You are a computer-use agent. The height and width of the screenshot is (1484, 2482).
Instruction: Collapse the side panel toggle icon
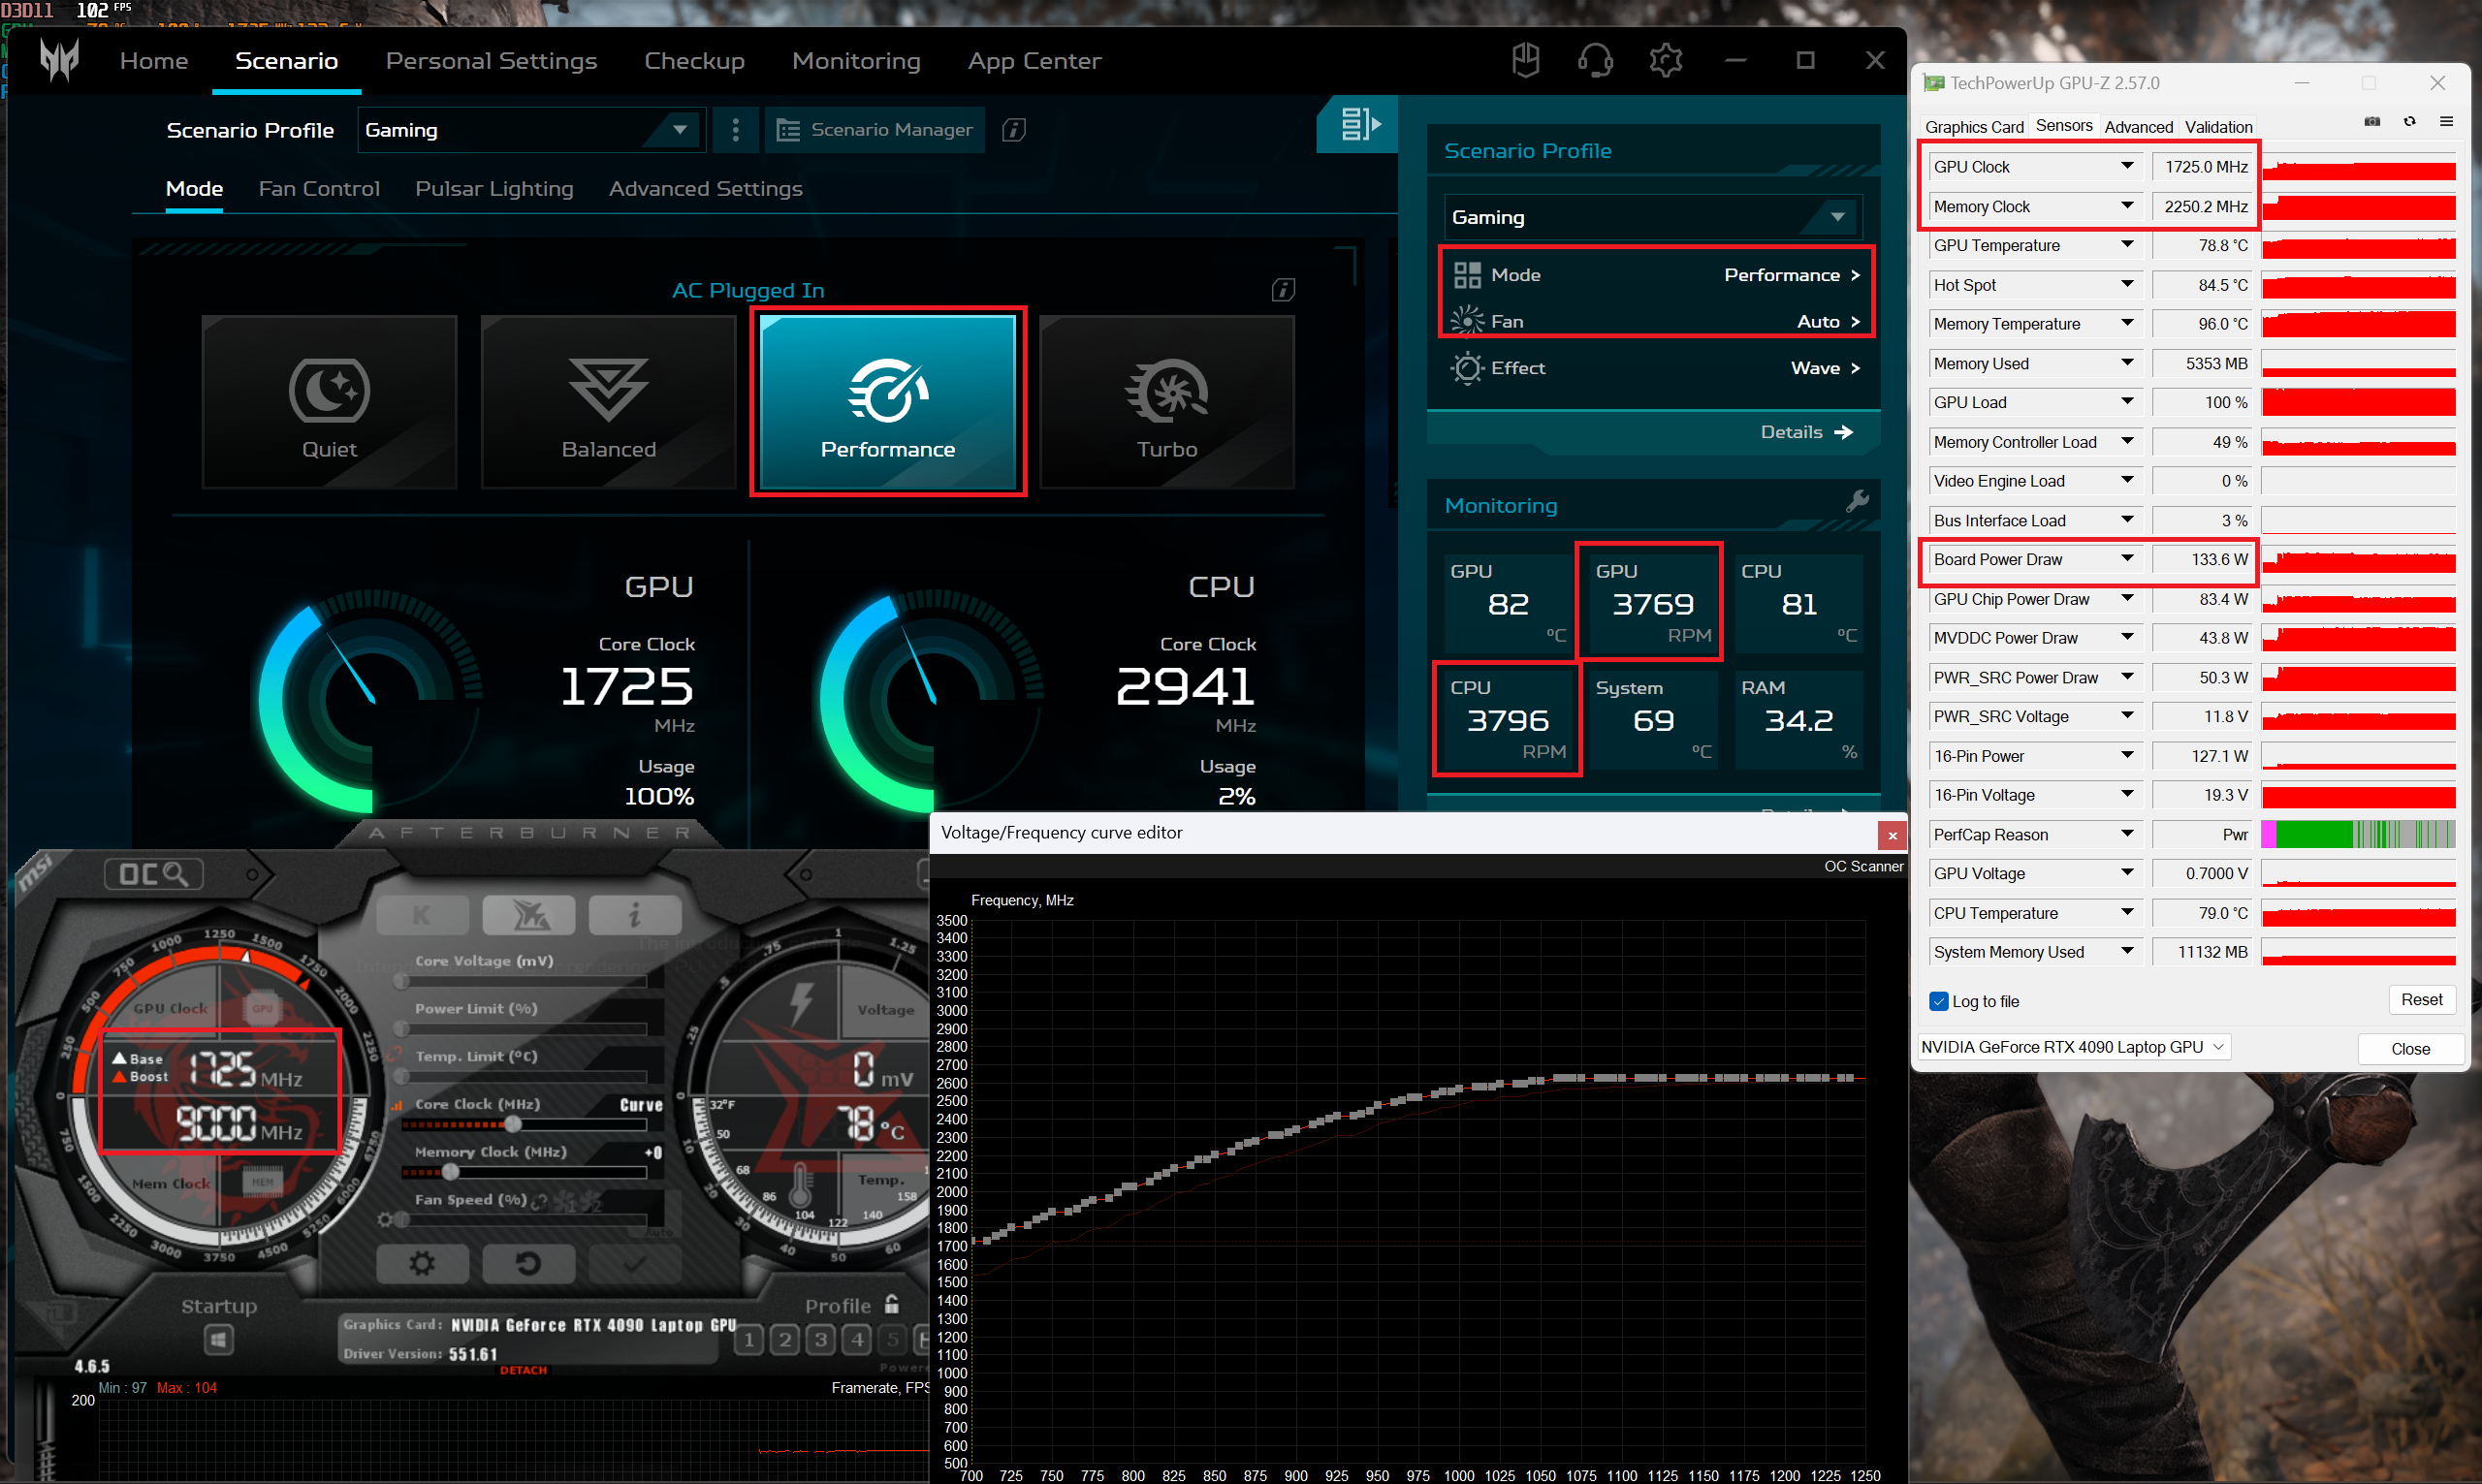[x=1359, y=125]
